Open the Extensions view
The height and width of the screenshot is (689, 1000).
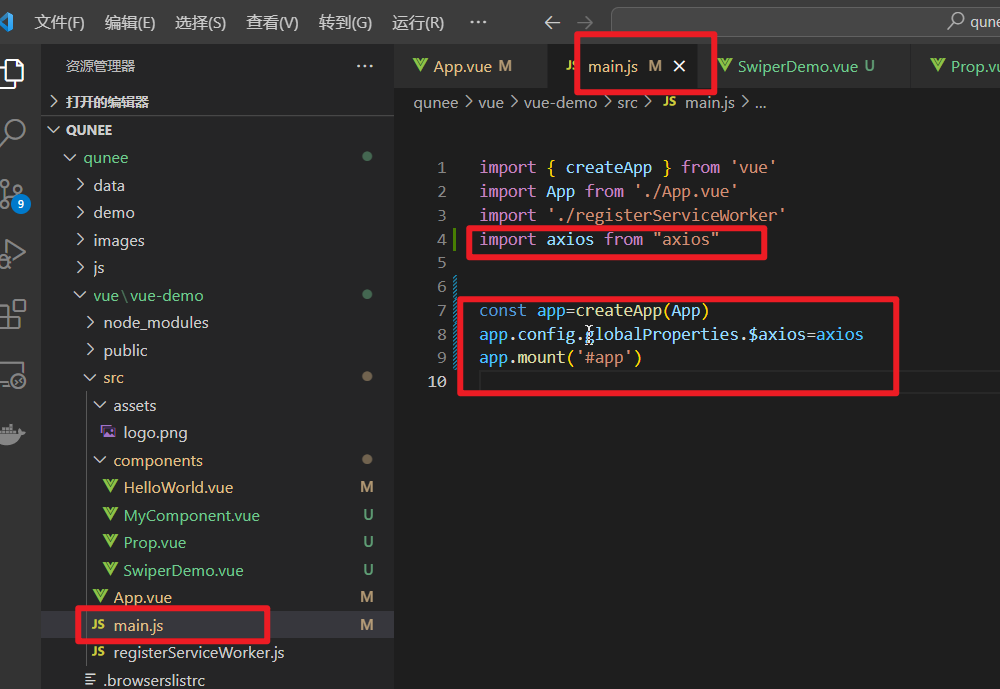13,314
